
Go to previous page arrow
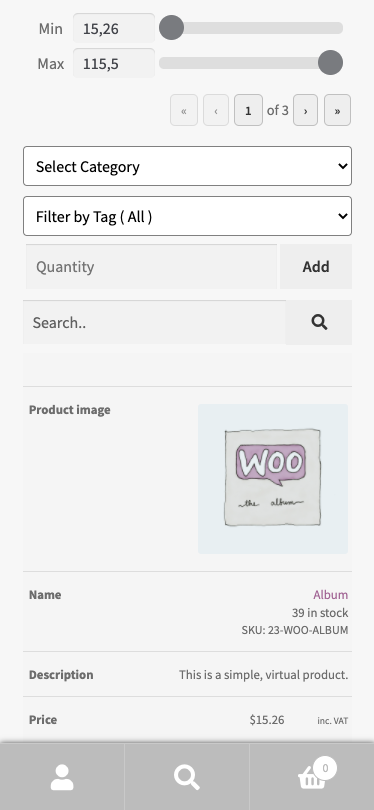216,110
